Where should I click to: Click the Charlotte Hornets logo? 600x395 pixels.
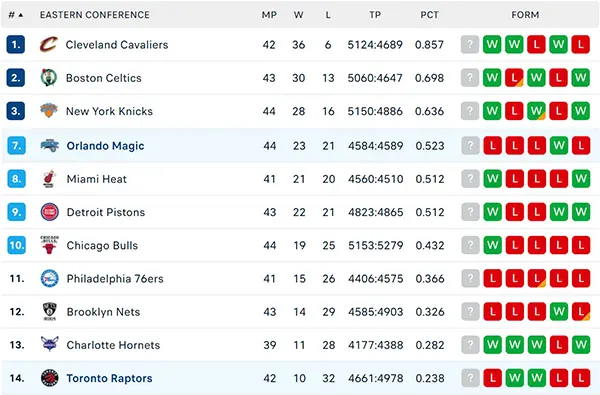(x=50, y=344)
